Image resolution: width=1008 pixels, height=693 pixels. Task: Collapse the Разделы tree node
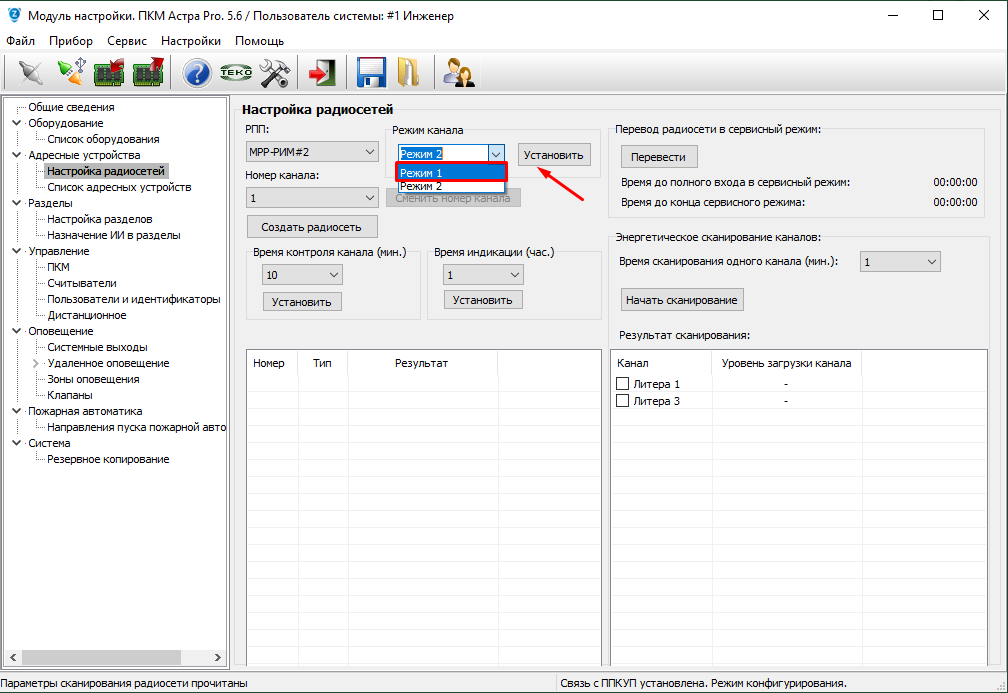(x=17, y=202)
